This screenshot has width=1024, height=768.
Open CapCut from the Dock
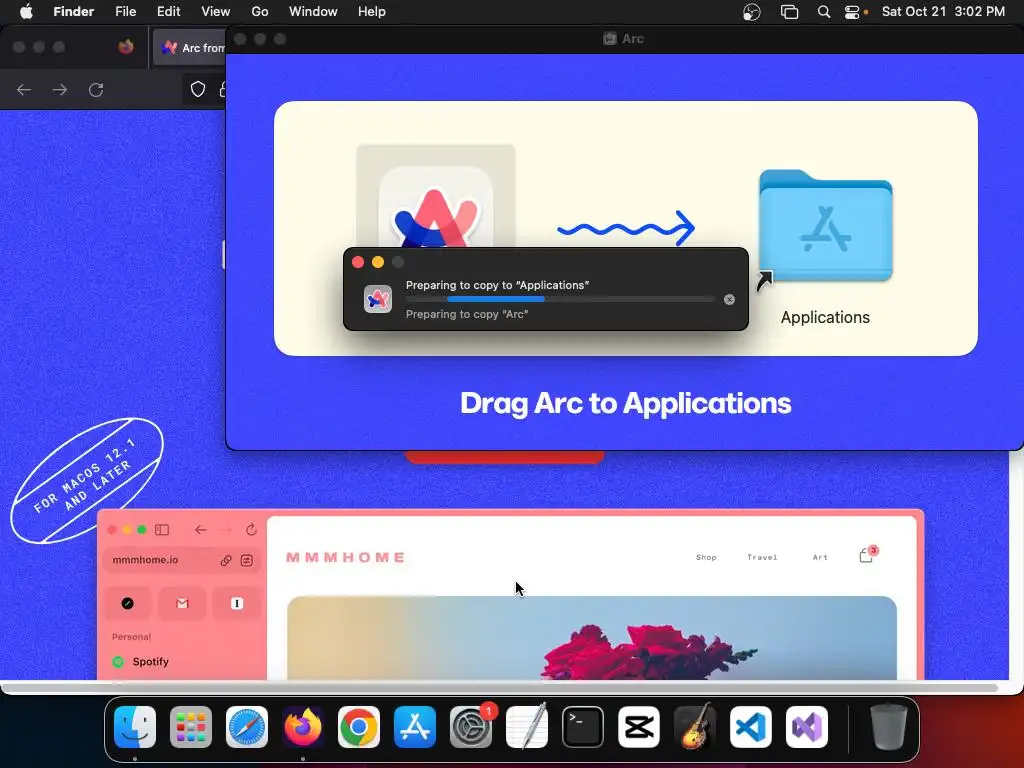(x=639, y=727)
